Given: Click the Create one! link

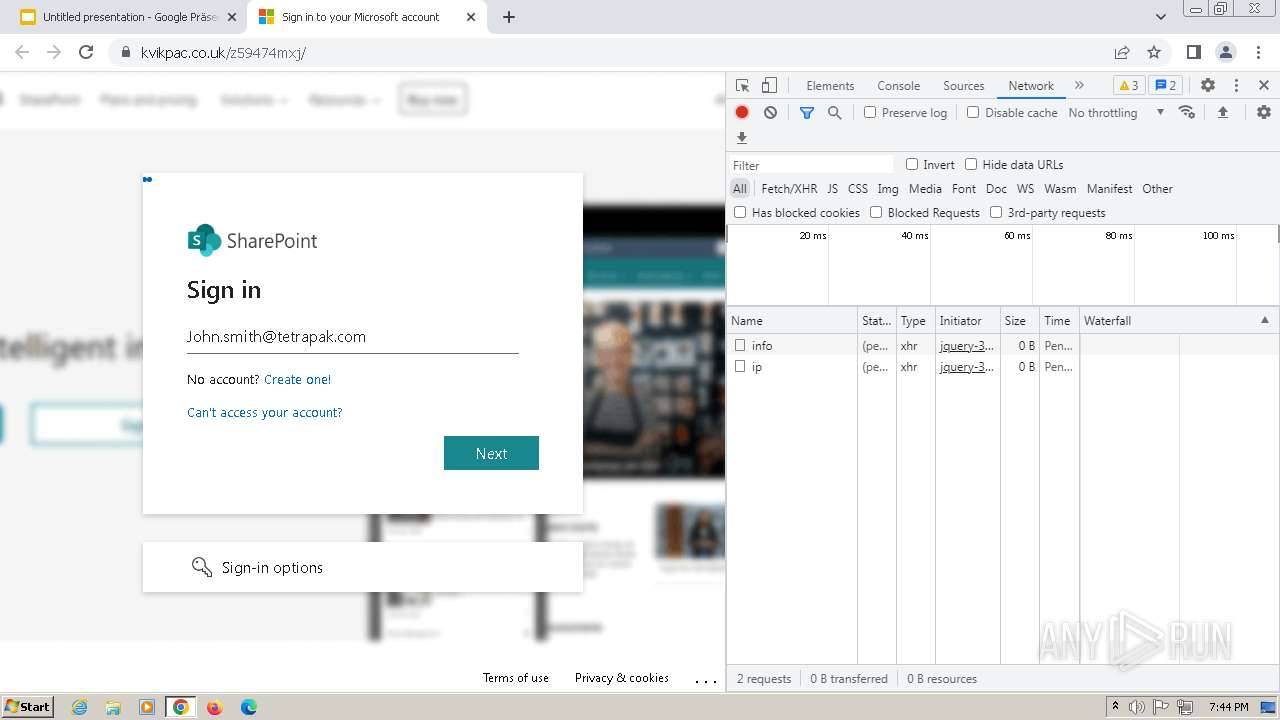Looking at the screenshot, I should (x=297, y=379).
